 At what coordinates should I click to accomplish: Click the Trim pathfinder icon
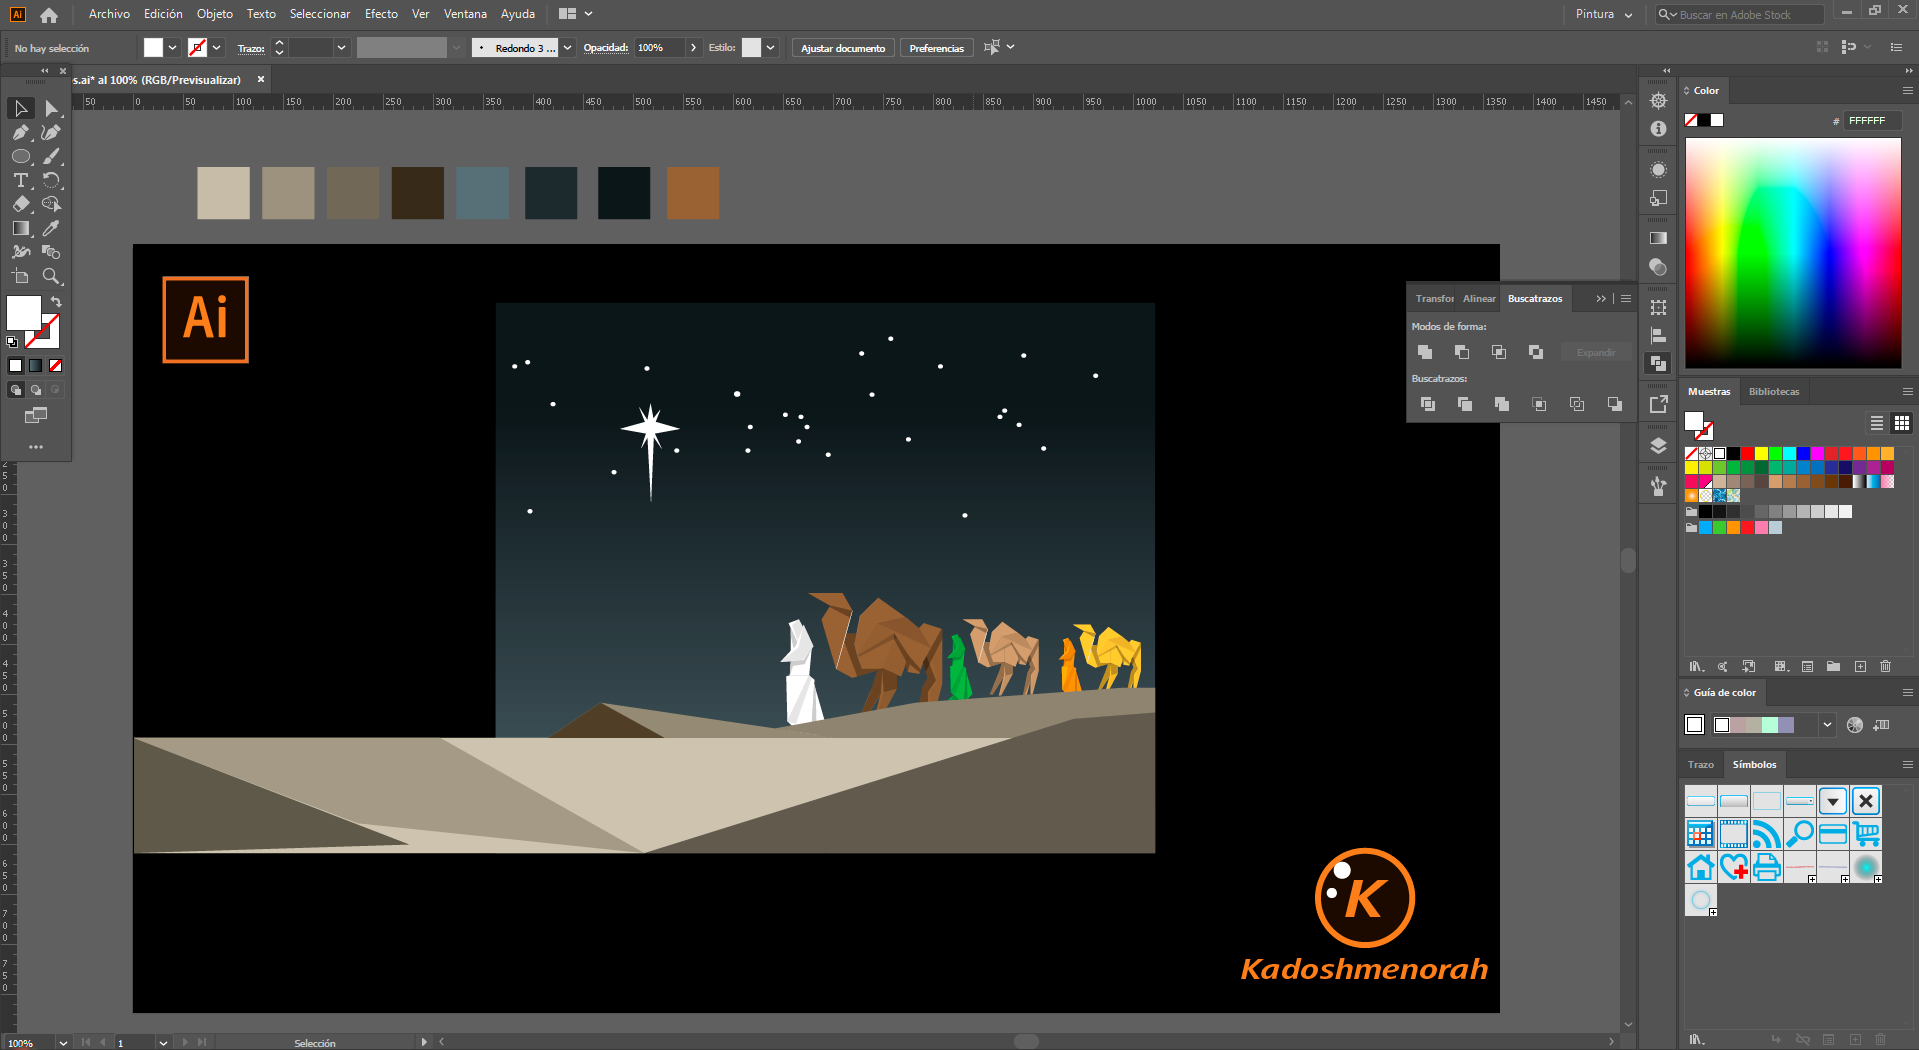pos(1465,404)
